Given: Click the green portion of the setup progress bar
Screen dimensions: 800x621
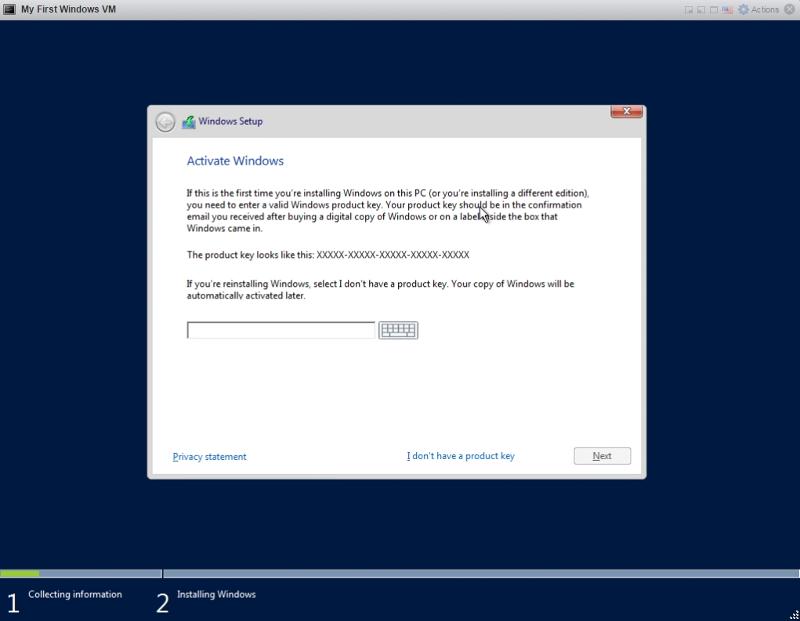Looking at the screenshot, I should click(20, 574).
